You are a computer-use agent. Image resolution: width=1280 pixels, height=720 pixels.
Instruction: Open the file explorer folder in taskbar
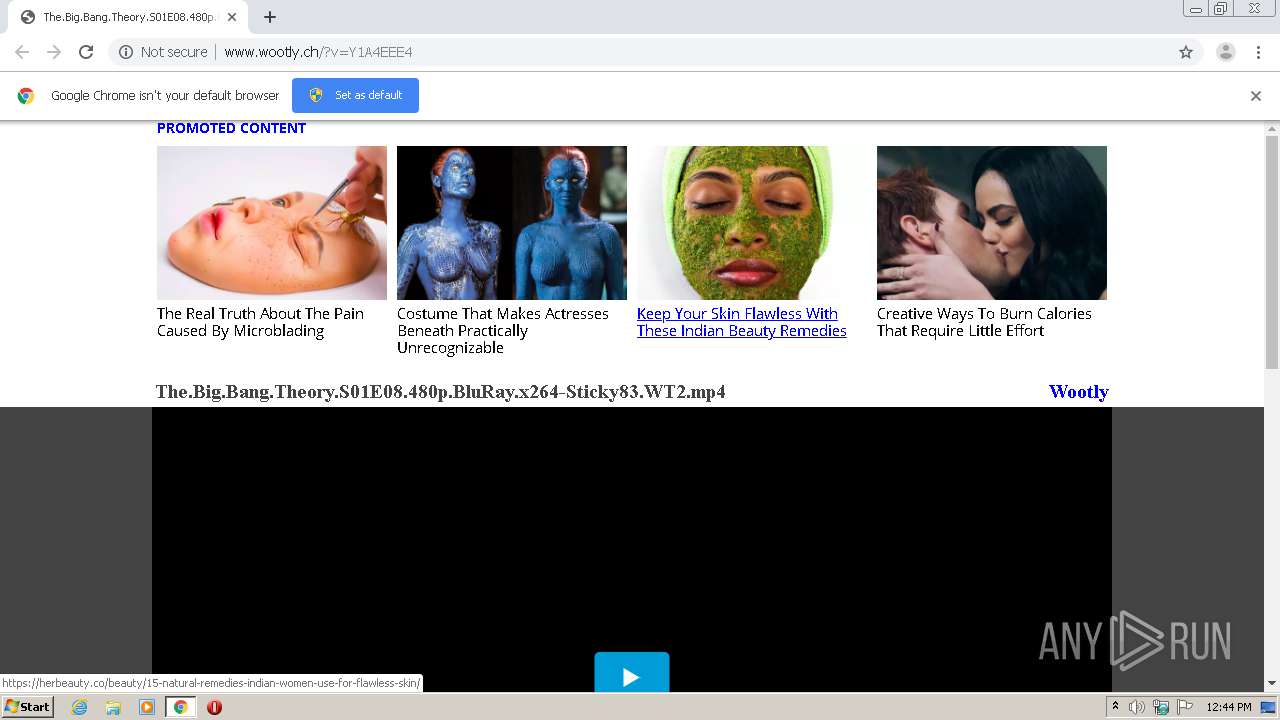click(113, 707)
